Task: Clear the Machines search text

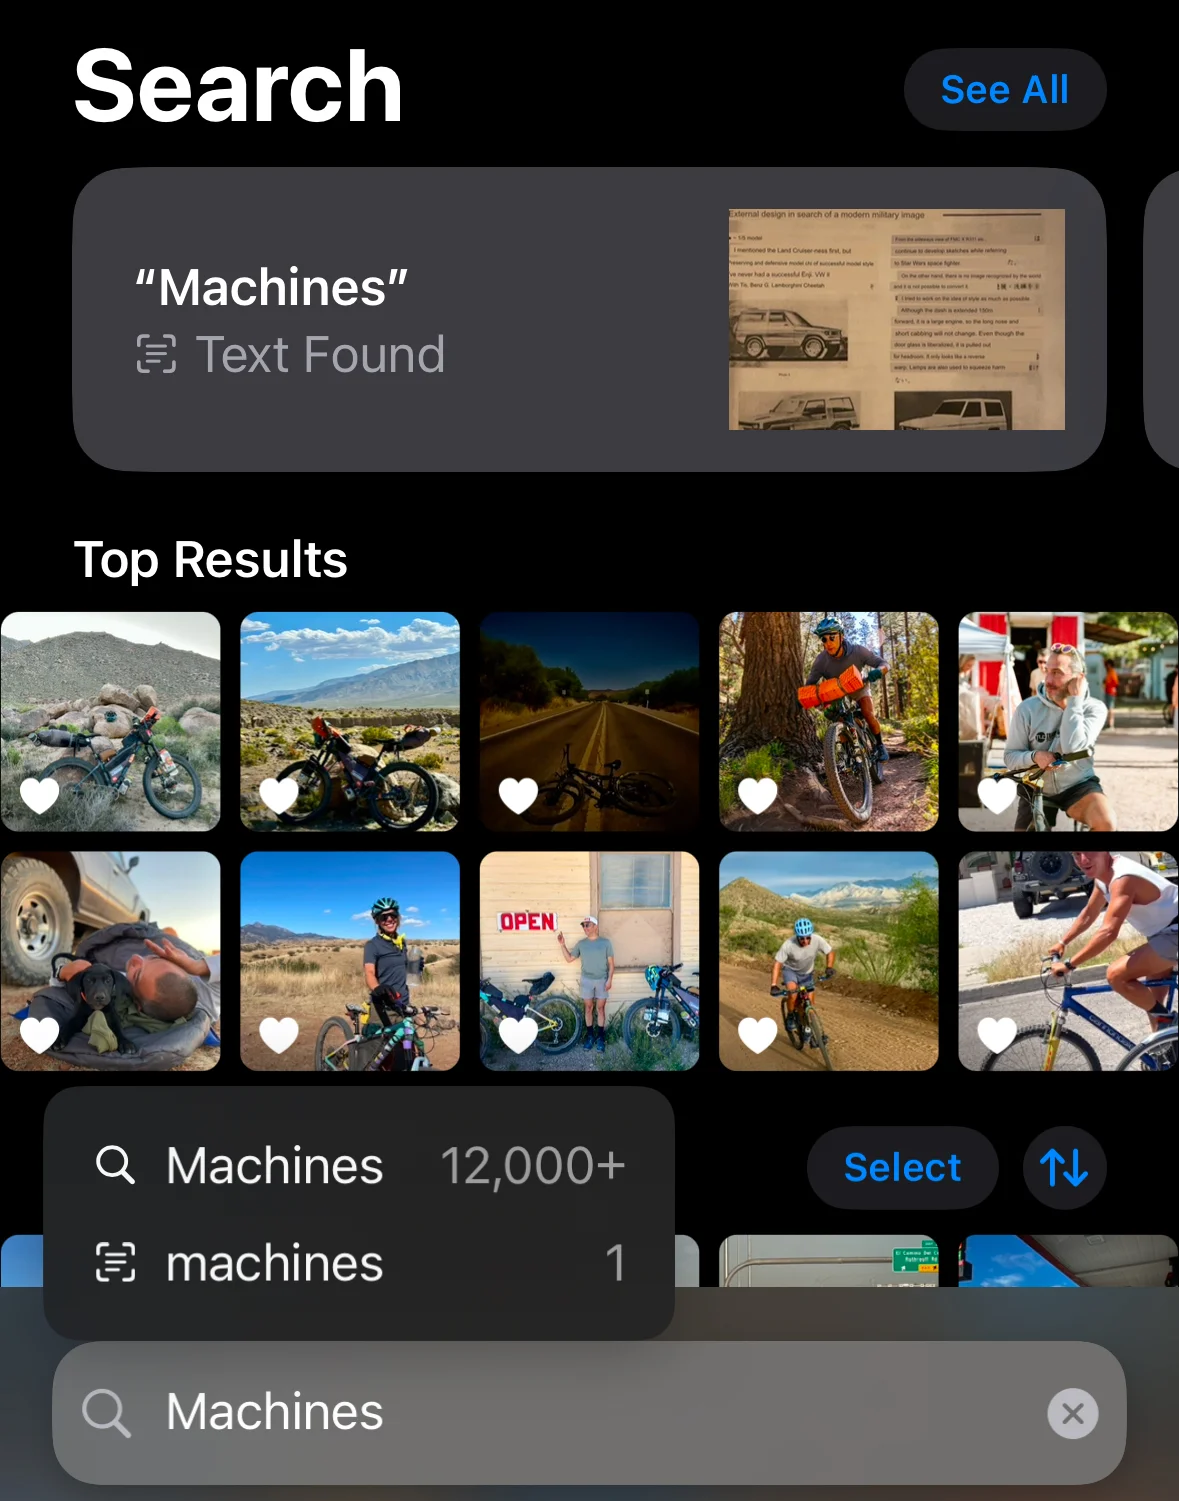Action: [1072, 1413]
